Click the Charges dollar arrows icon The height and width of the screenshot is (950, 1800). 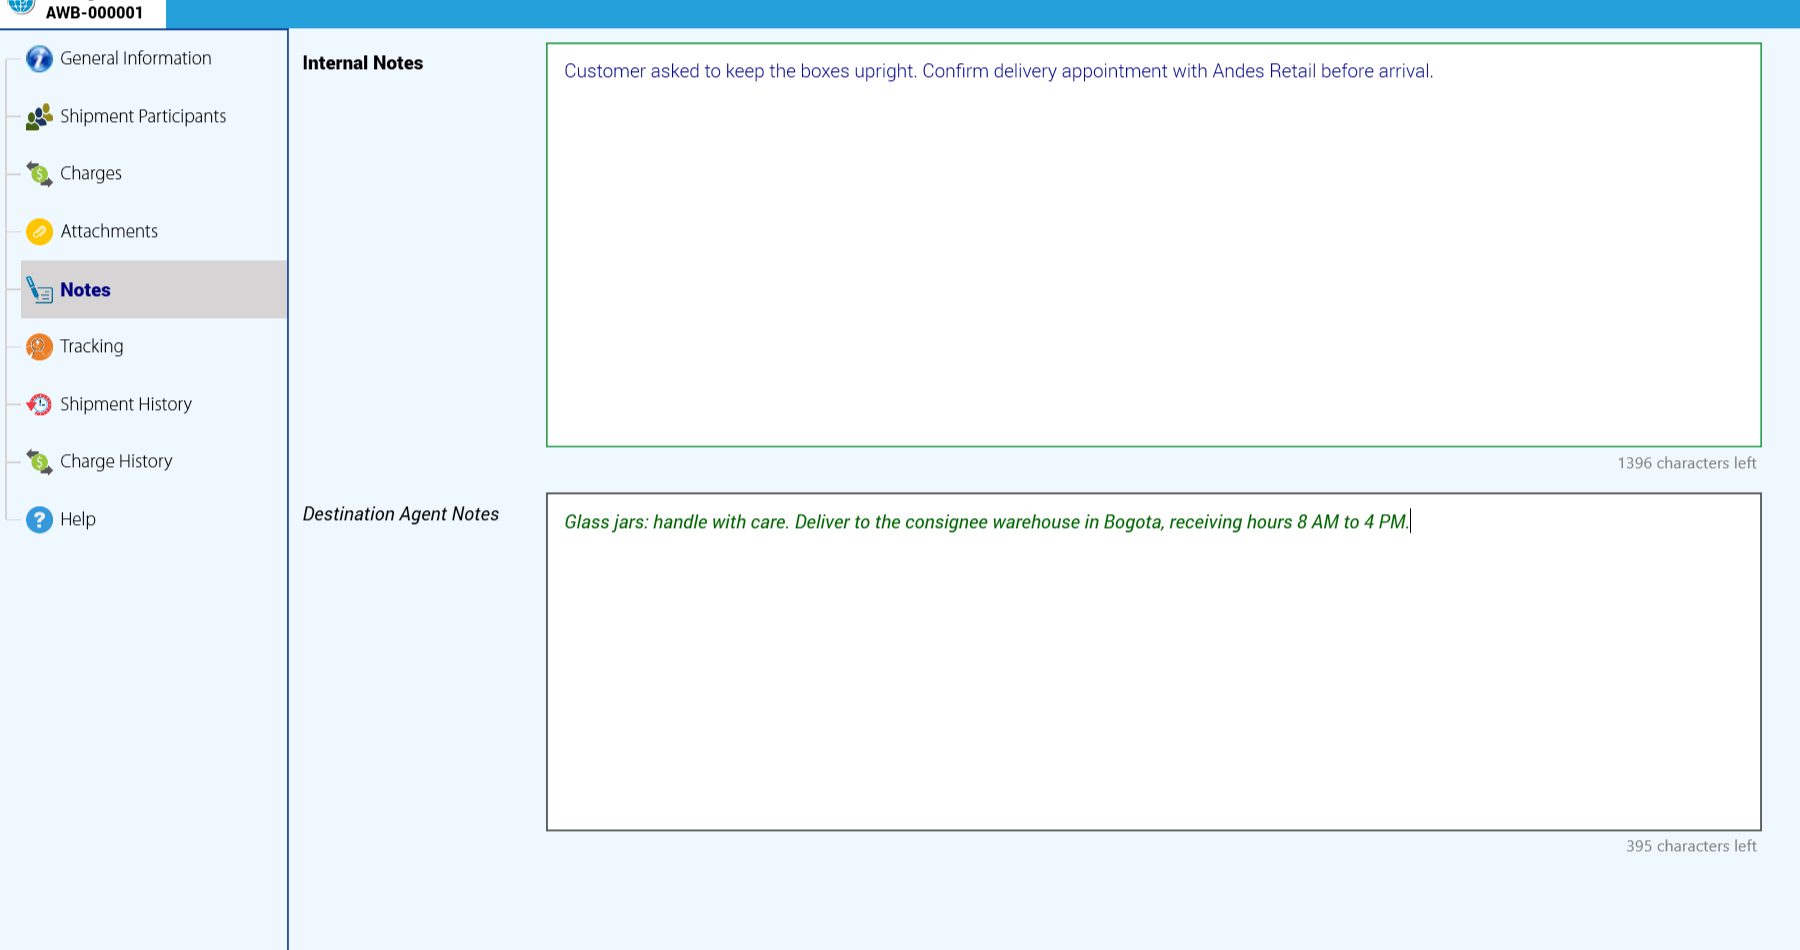[39, 174]
